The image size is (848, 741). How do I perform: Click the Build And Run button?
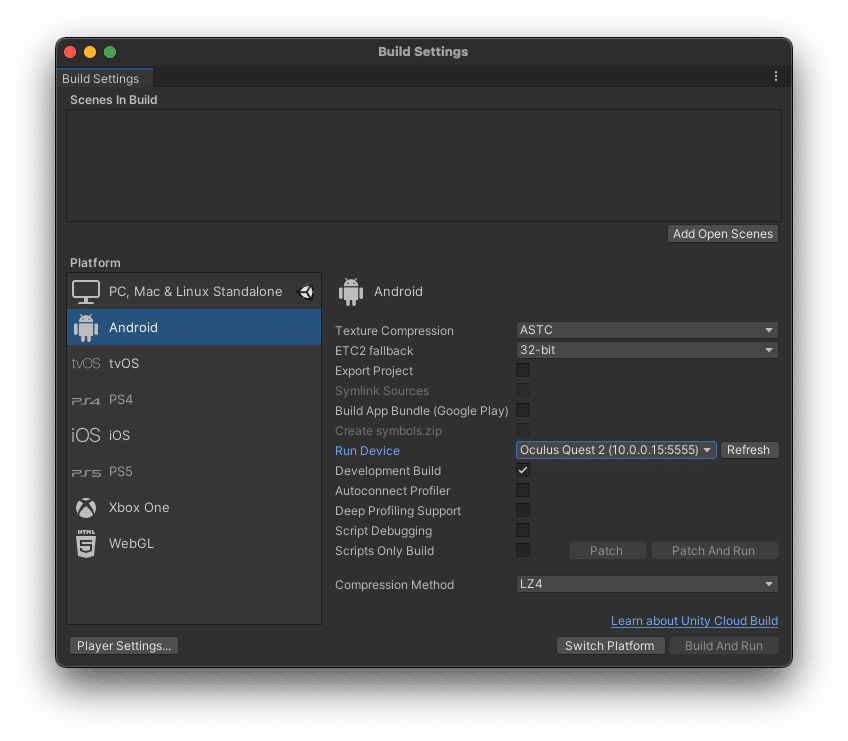point(724,646)
